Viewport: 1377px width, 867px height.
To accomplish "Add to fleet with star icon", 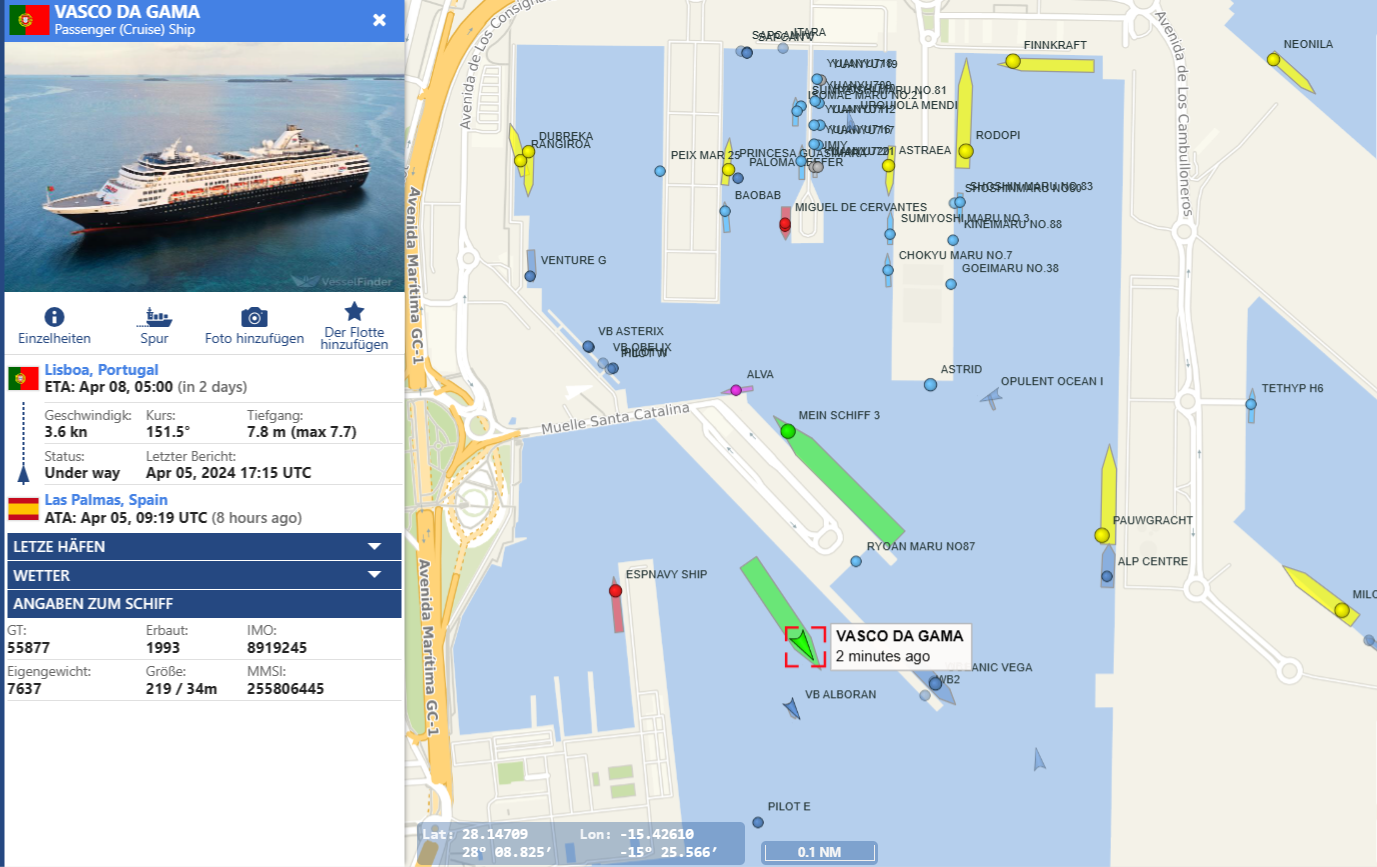I will click(x=354, y=311).
